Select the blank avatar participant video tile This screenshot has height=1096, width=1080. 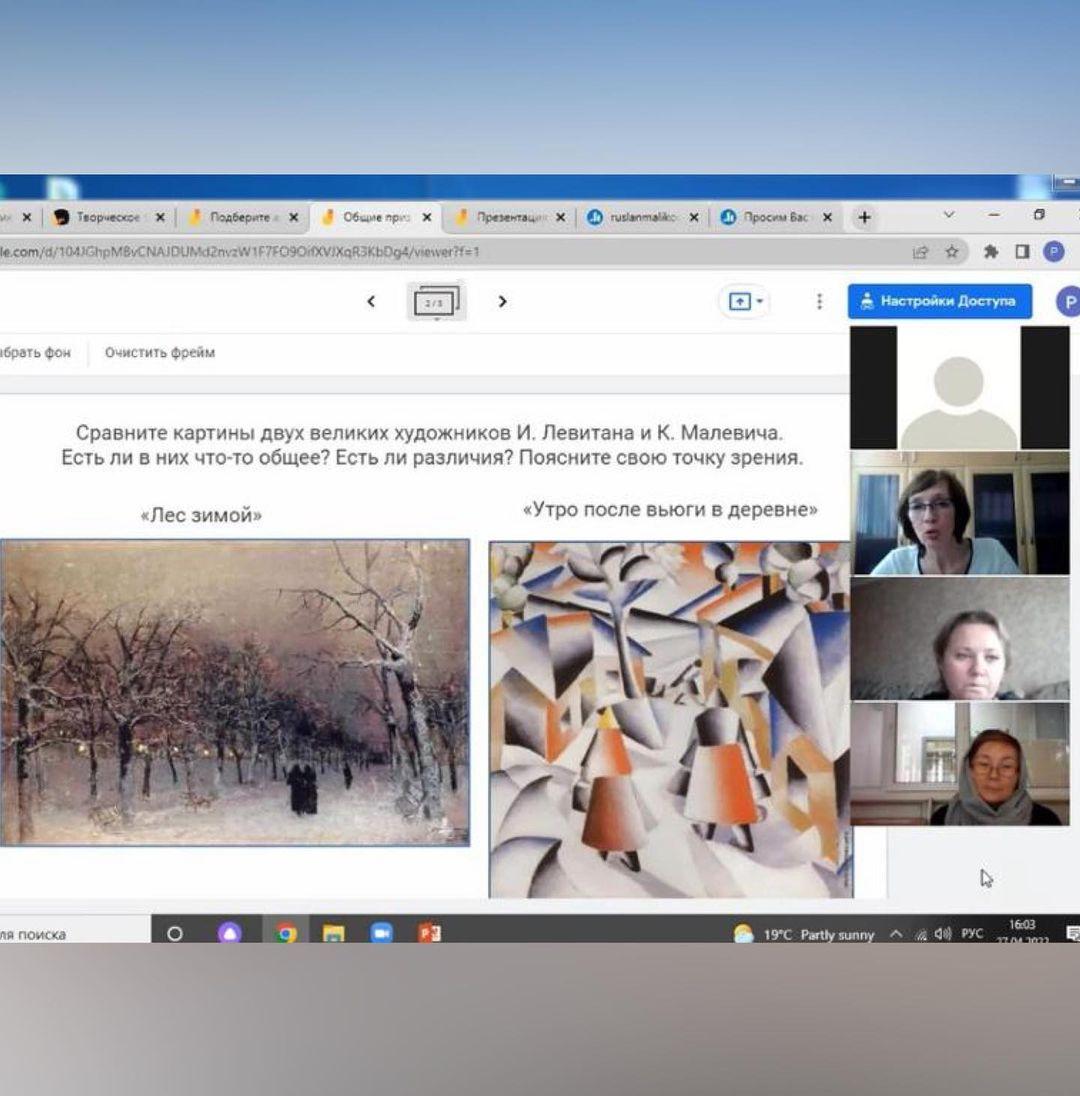pos(959,387)
